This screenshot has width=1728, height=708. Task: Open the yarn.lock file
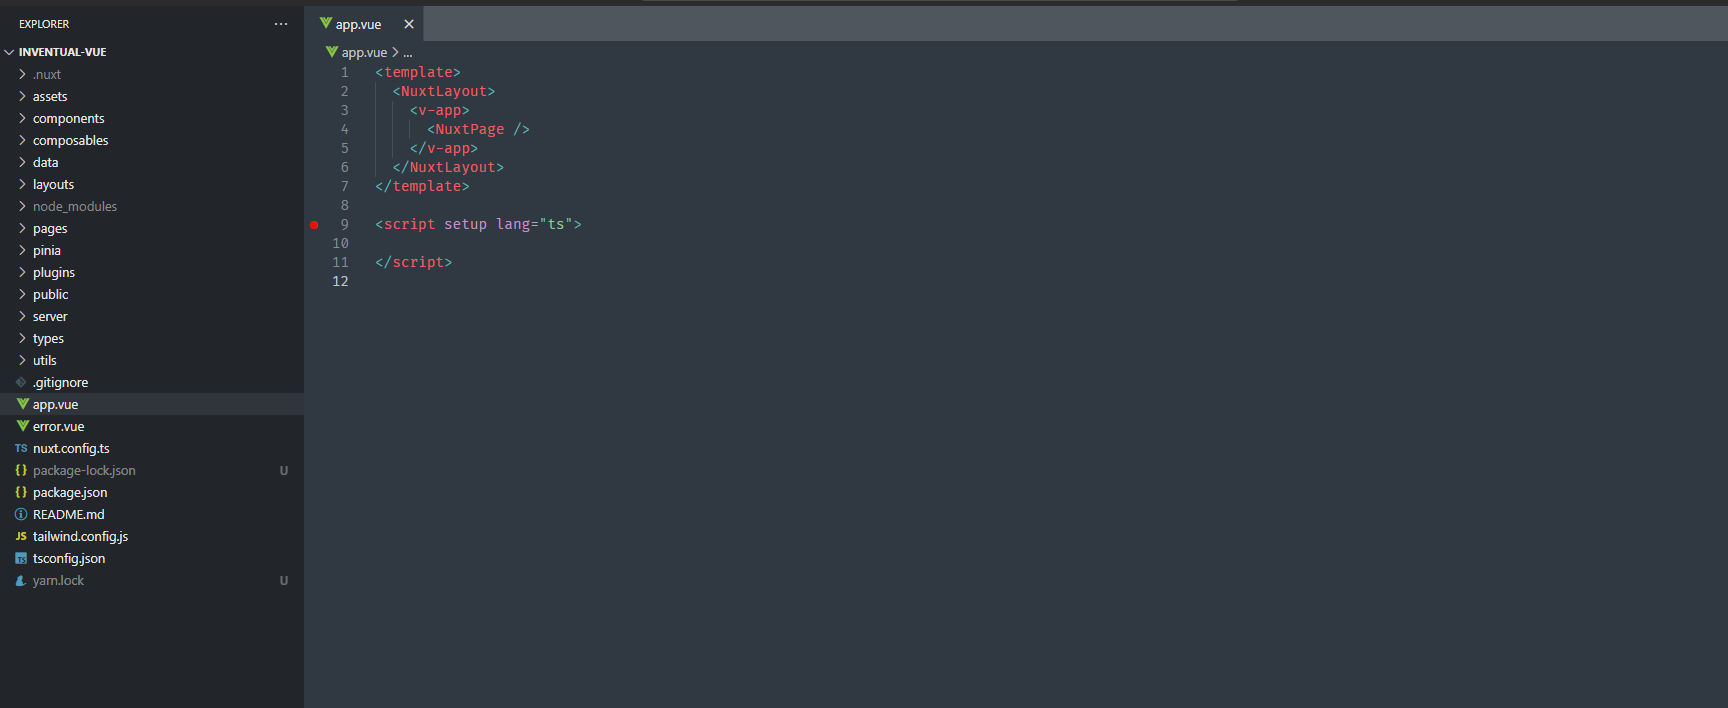click(58, 580)
